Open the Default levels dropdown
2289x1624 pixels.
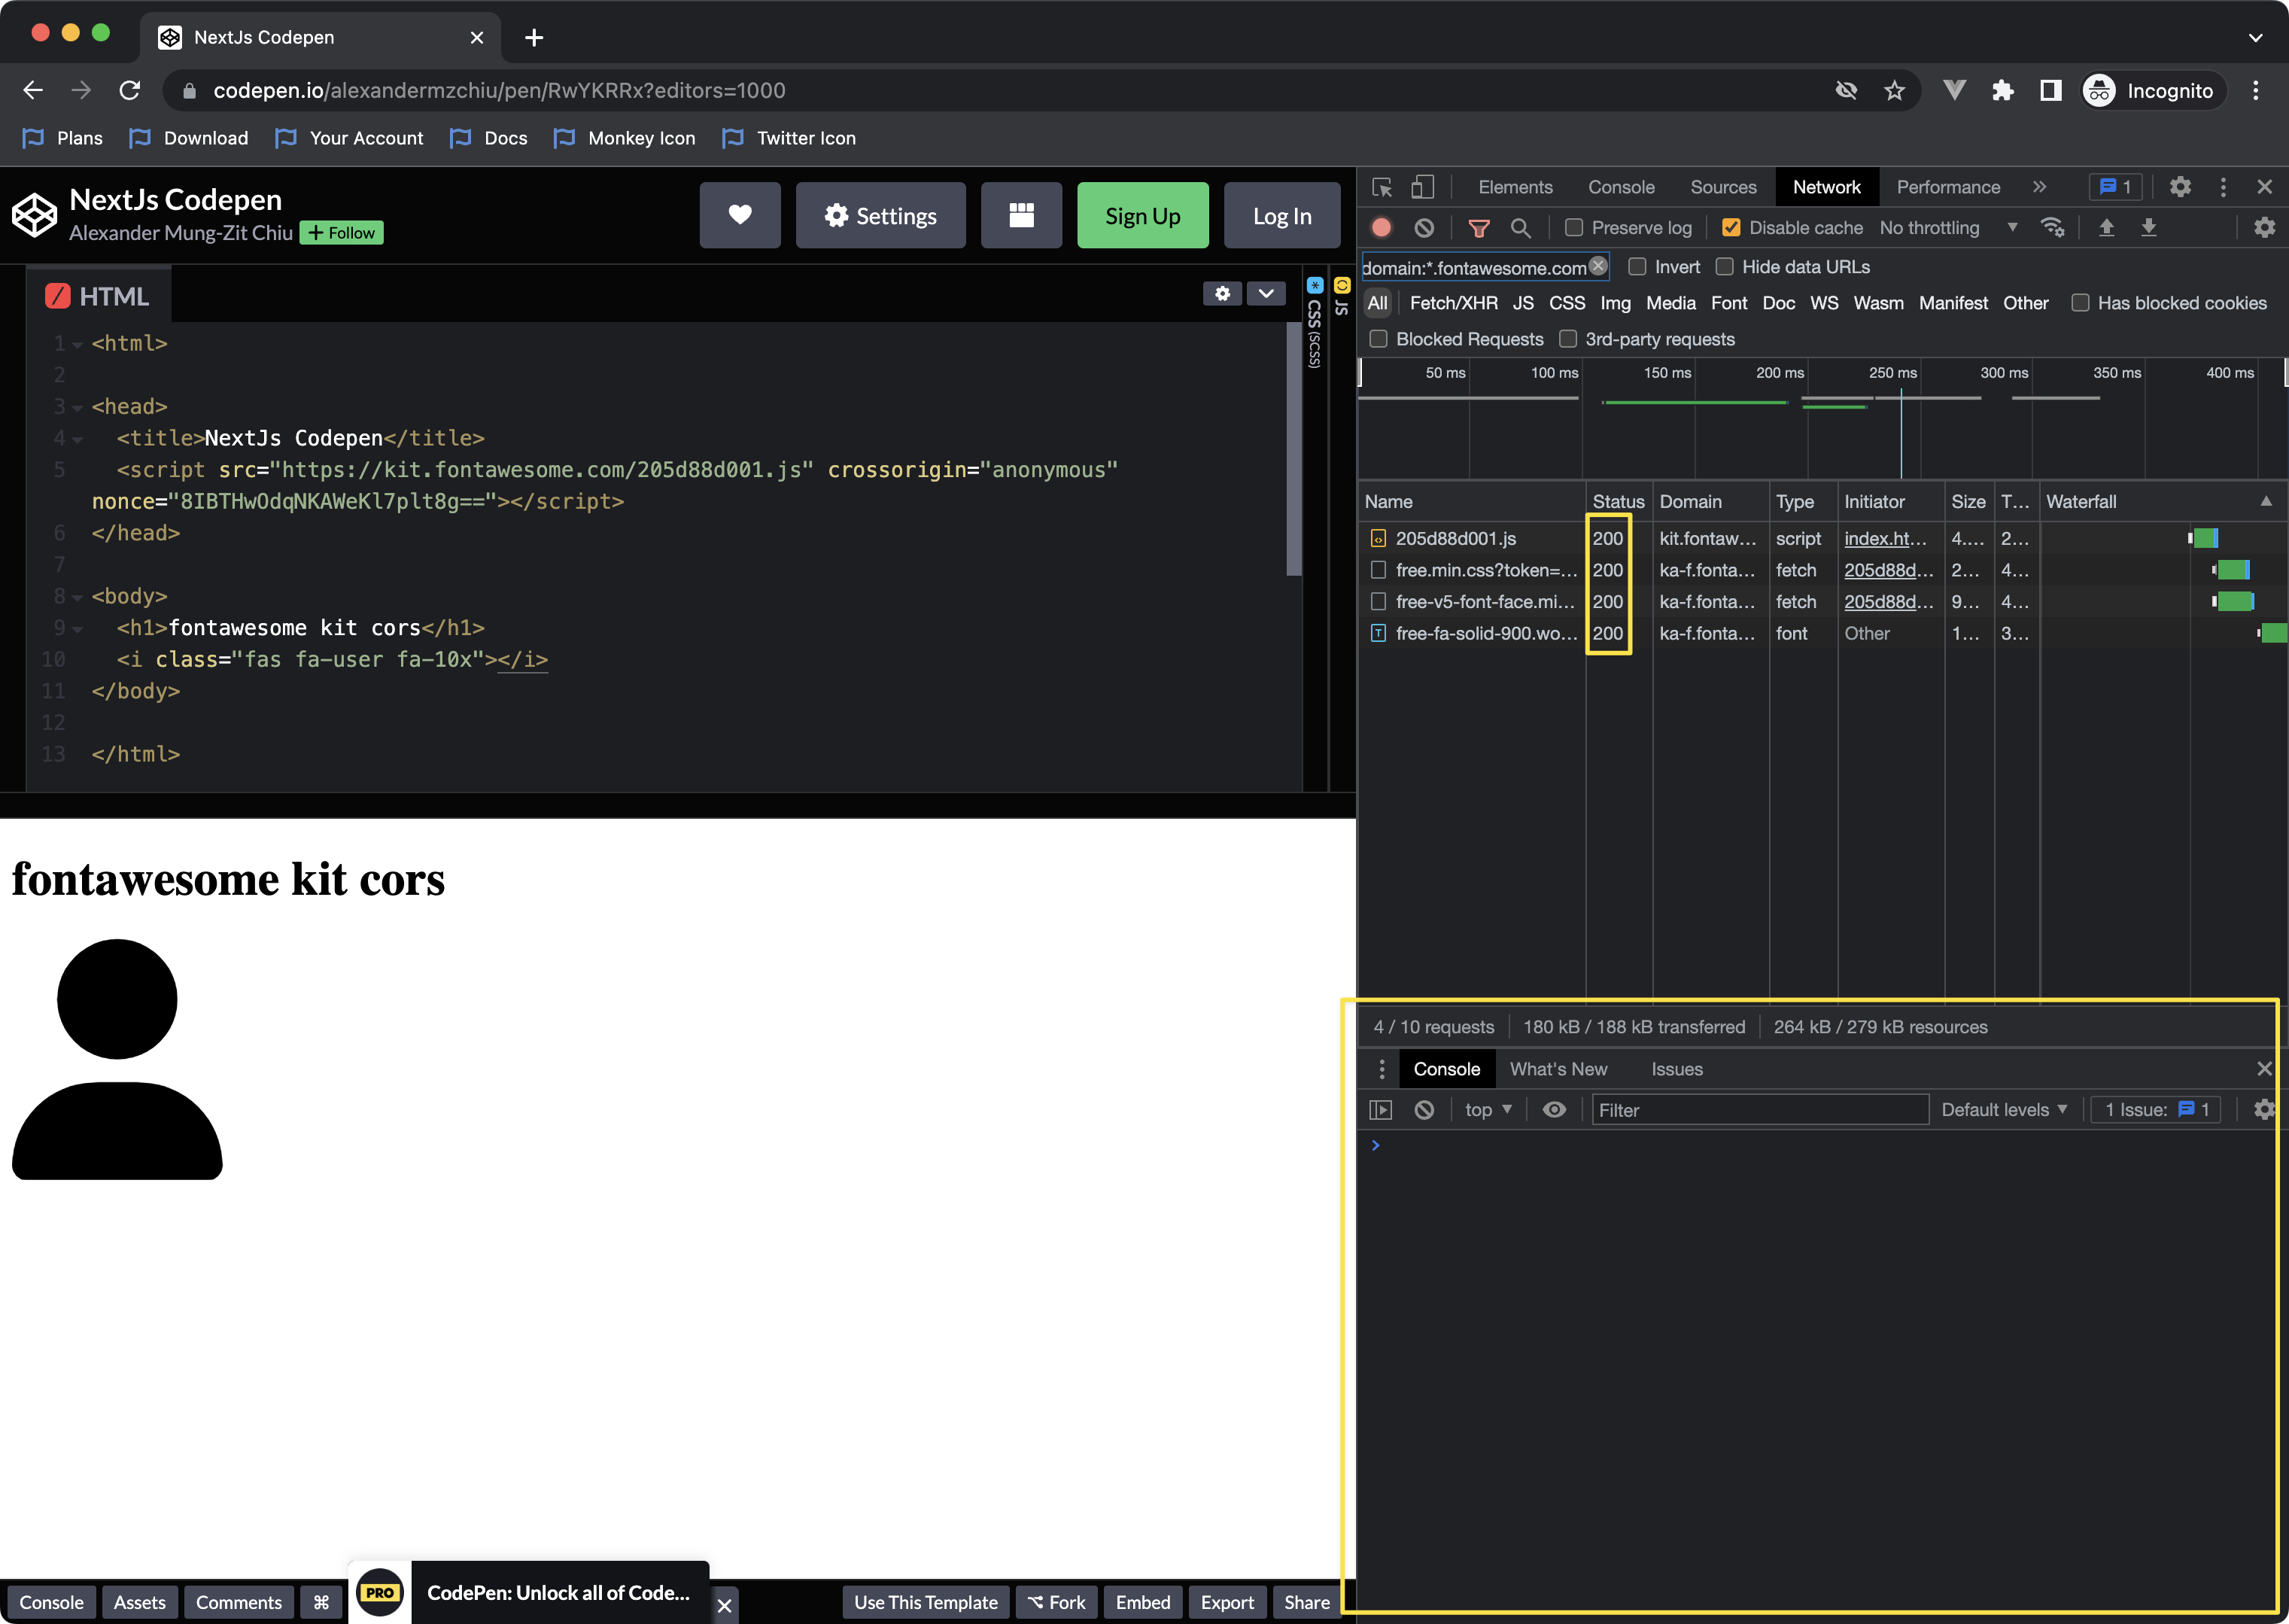2004,1109
